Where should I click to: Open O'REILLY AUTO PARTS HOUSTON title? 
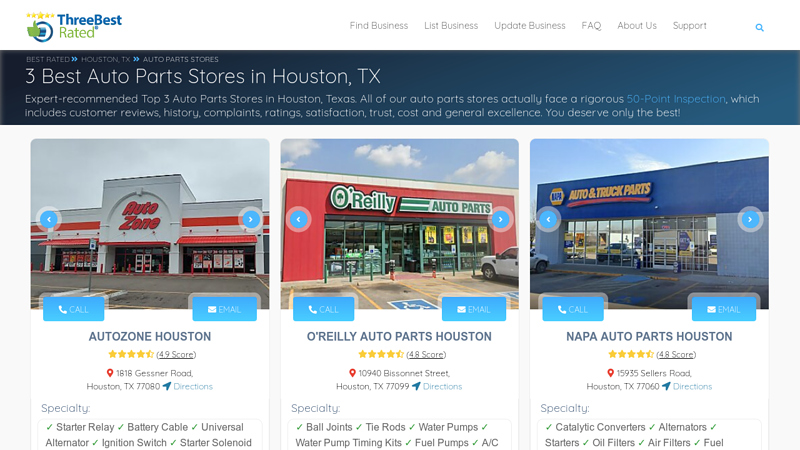(x=399, y=337)
